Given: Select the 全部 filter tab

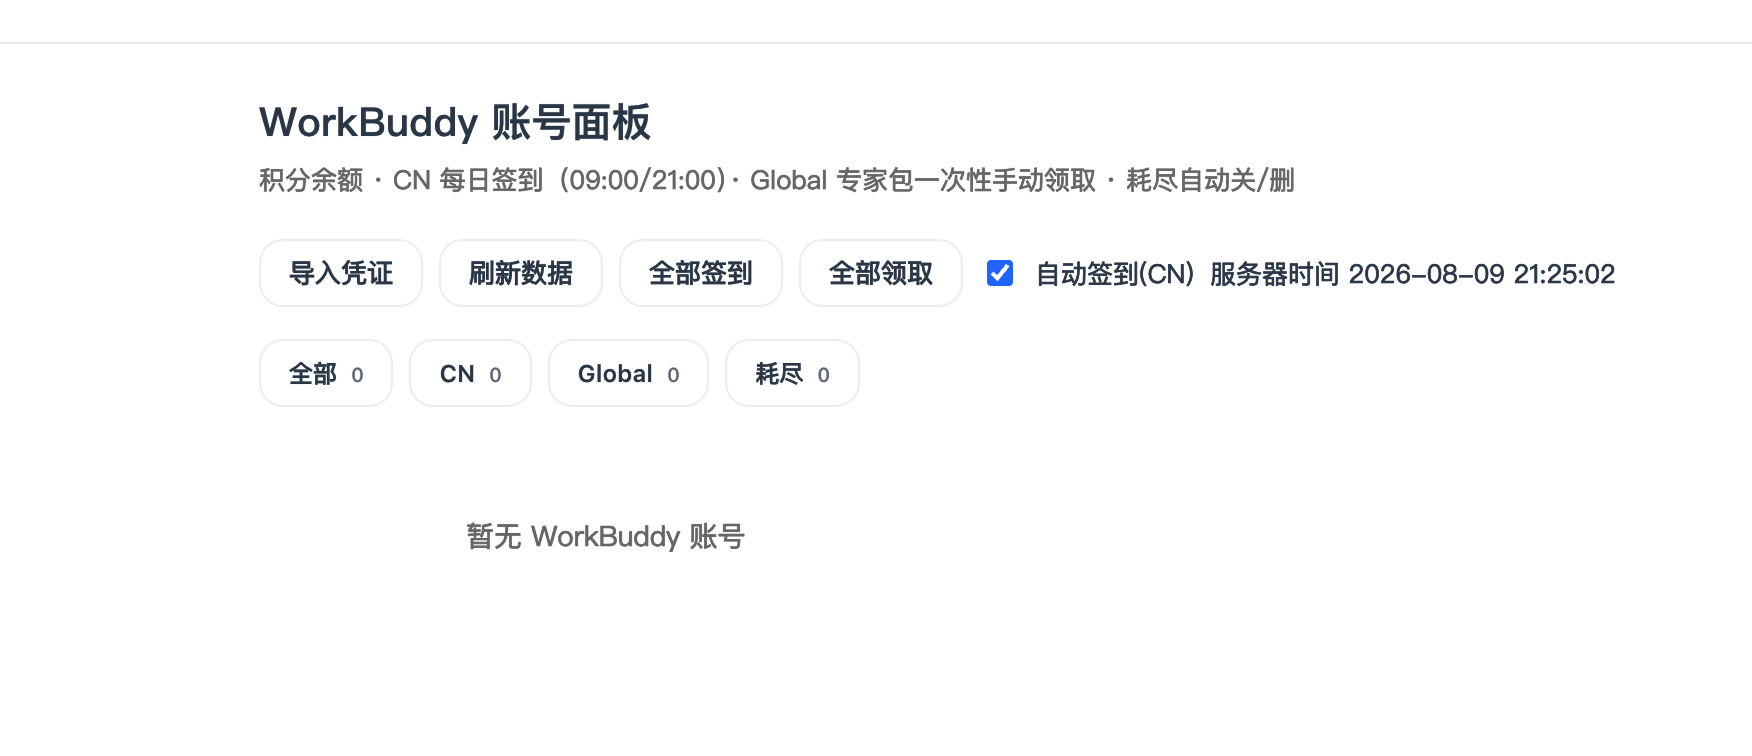Looking at the screenshot, I should [x=326, y=373].
